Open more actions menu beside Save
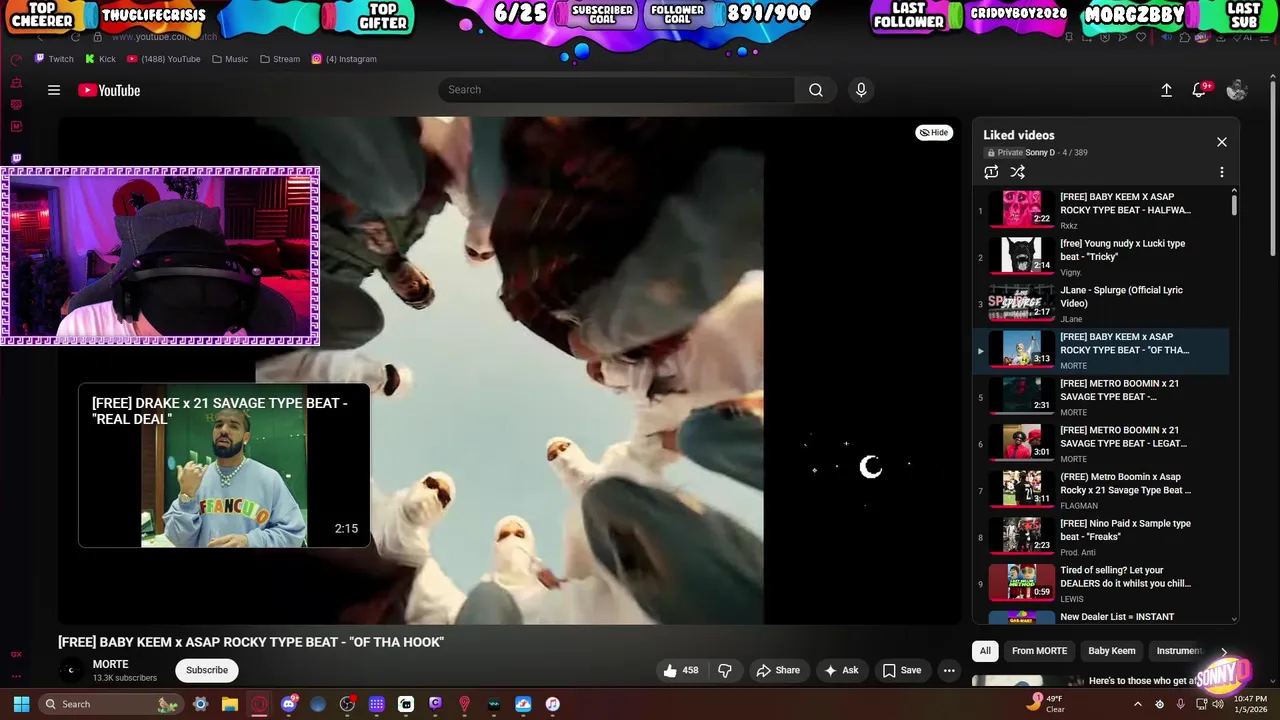This screenshot has width=1280, height=720. pyautogui.click(x=949, y=670)
